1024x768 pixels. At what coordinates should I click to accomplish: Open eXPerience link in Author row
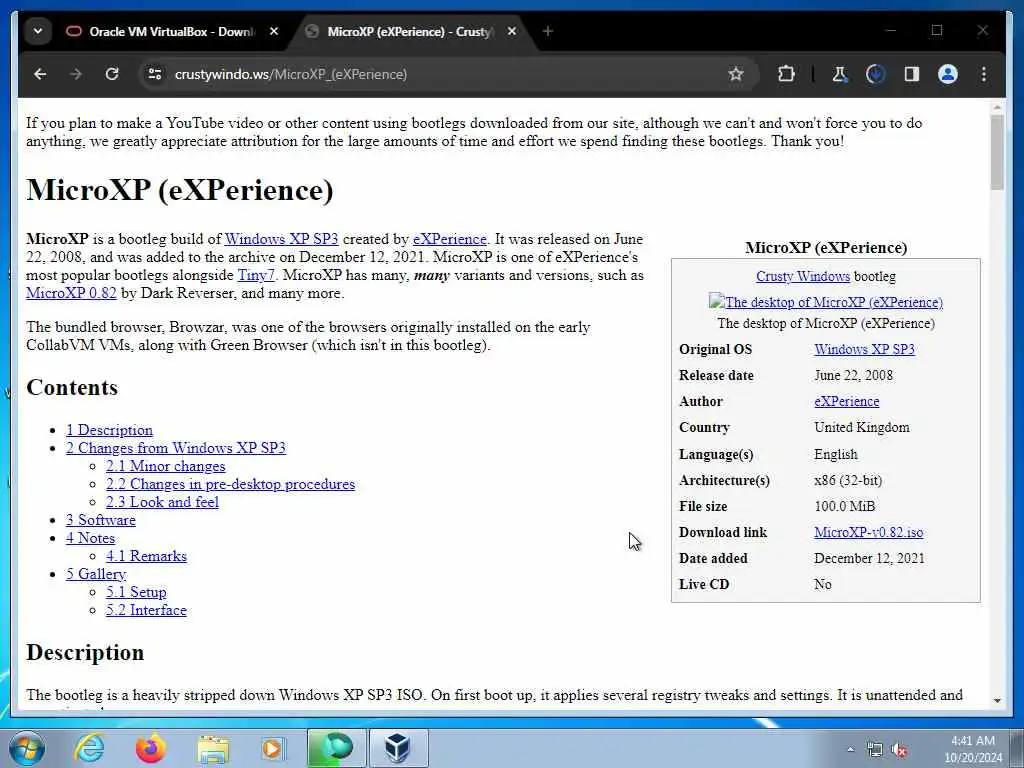coord(846,402)
